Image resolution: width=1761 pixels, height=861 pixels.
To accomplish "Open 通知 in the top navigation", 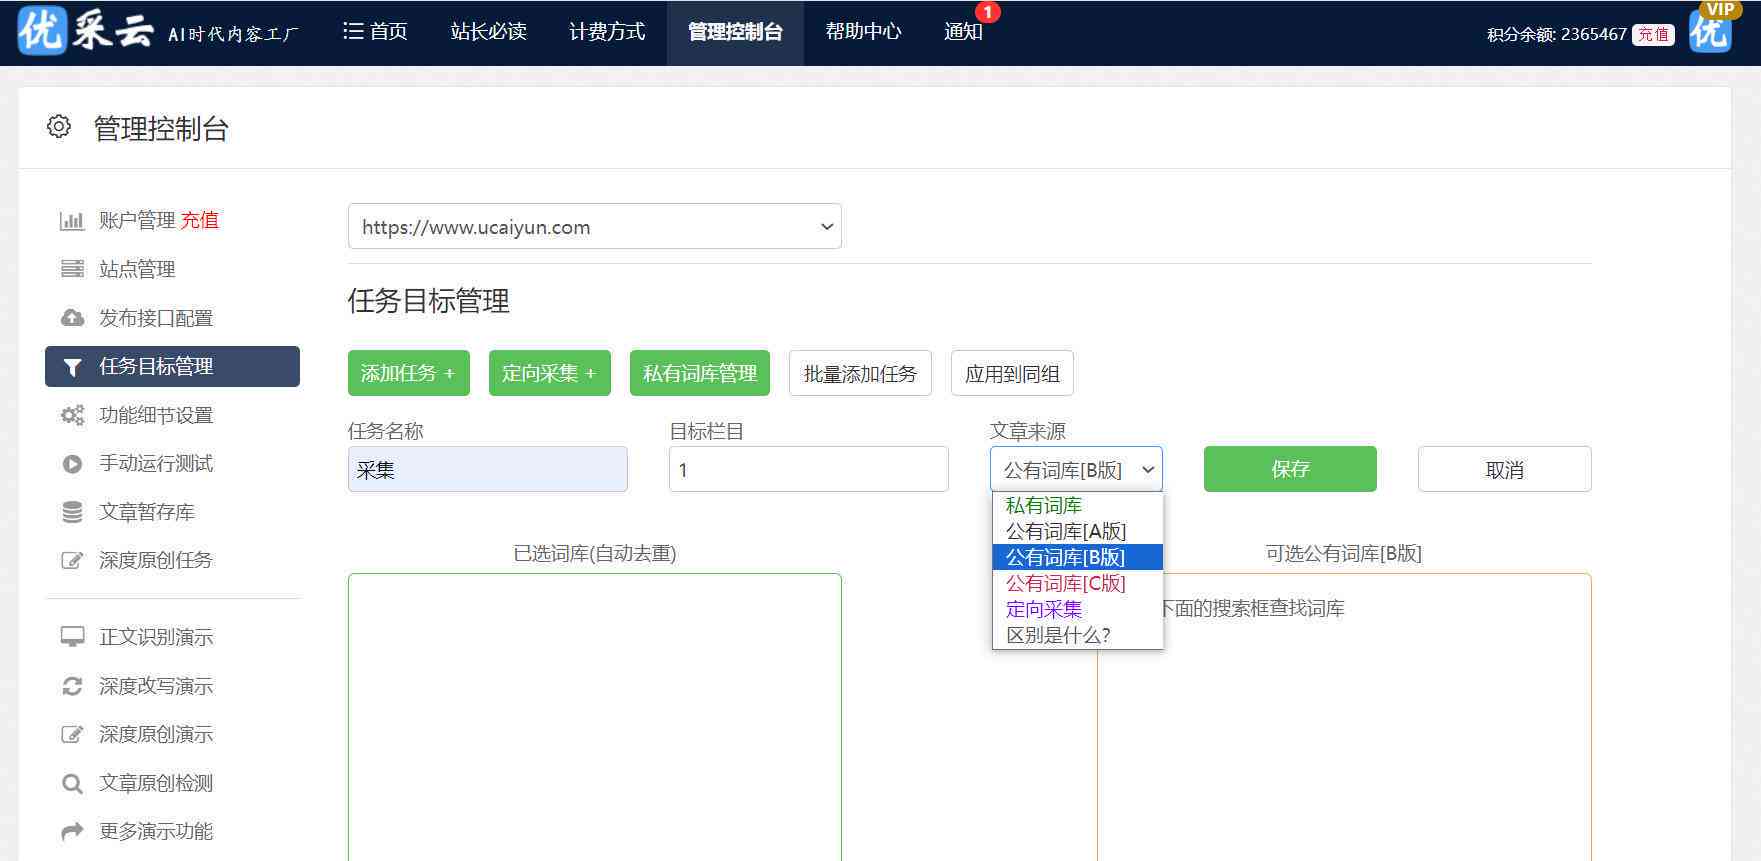I will coord(963,32).
